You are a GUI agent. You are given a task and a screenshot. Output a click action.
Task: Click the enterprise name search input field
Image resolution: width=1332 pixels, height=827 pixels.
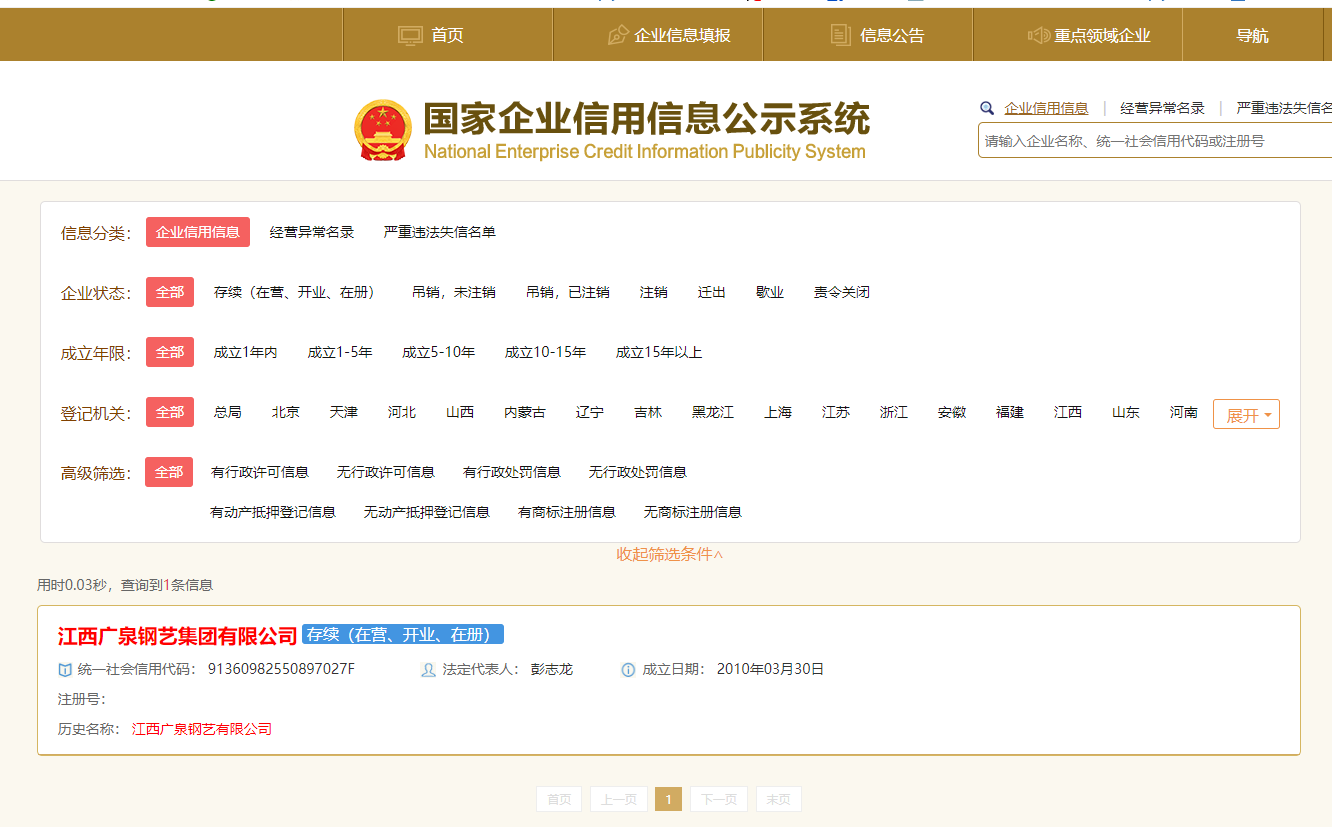1155,141
